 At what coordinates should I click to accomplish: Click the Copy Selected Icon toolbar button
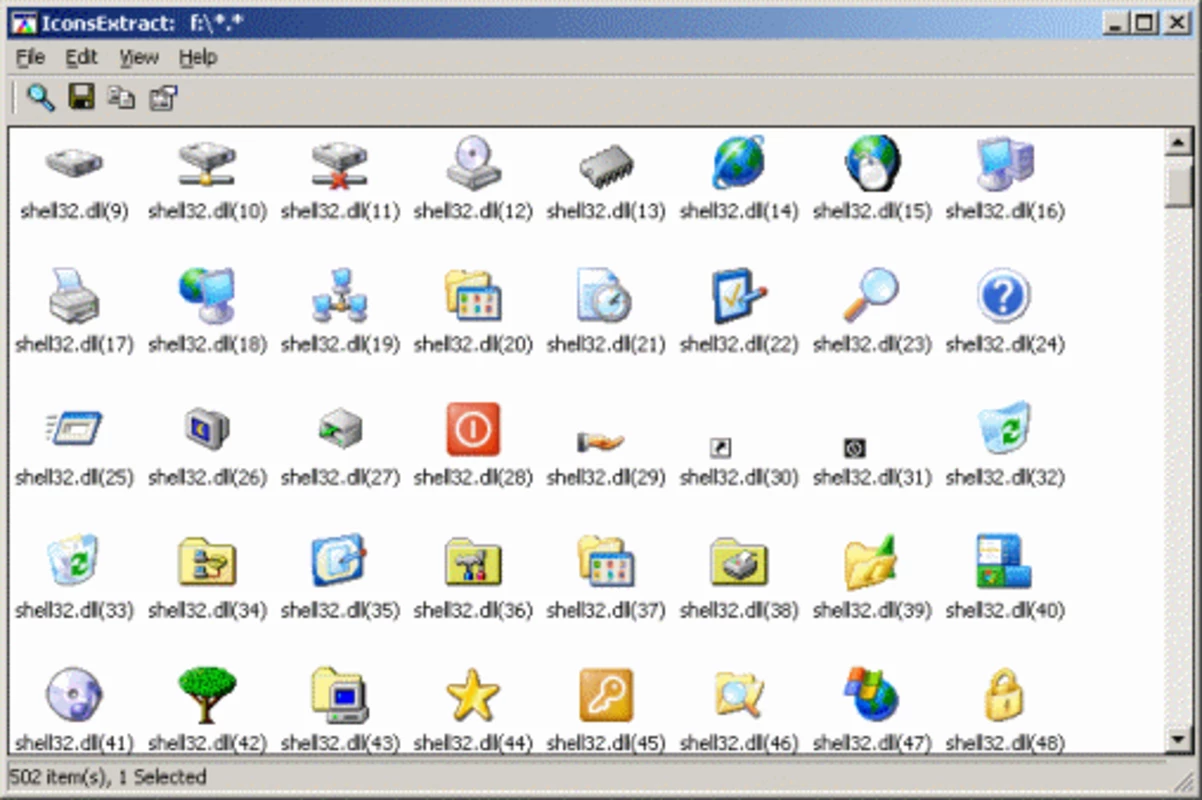coord(121,97)
